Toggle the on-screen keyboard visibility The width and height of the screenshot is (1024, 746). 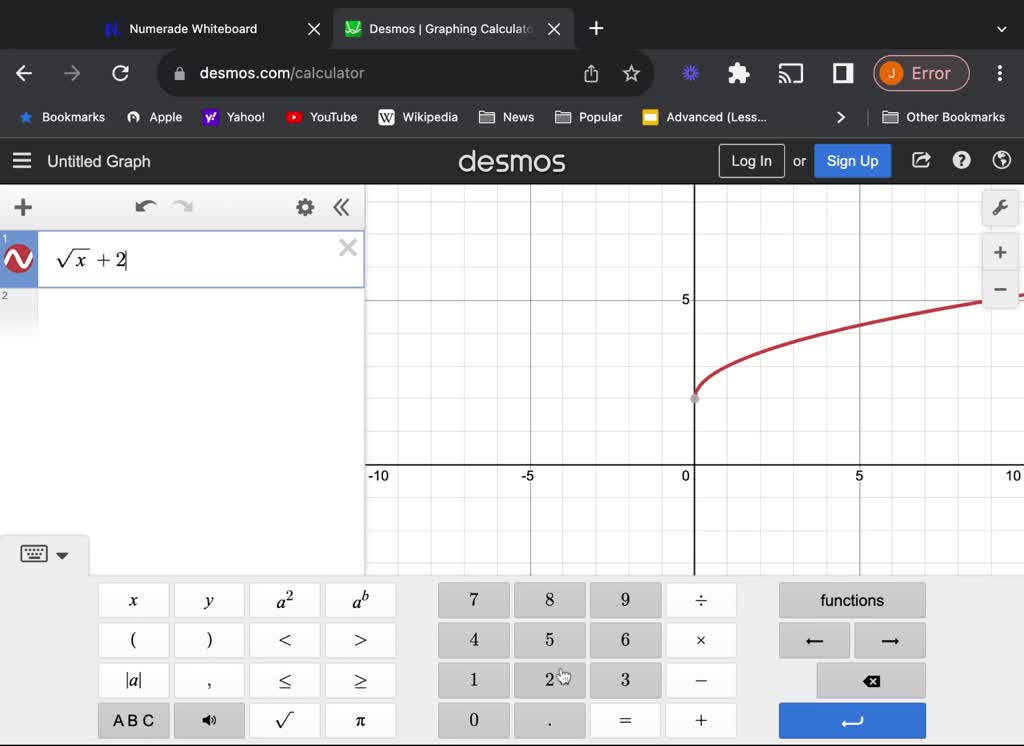click(x=33, y=554)
